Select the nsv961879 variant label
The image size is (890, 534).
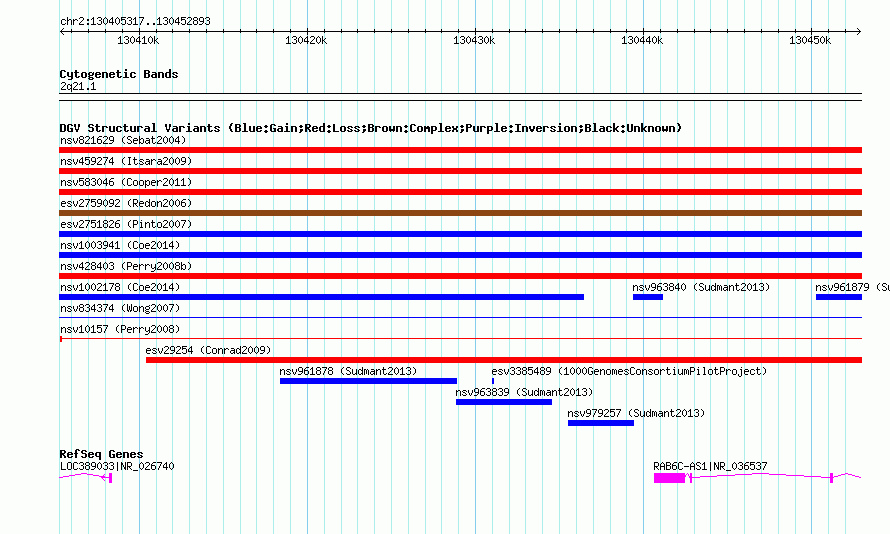point(852,287)
